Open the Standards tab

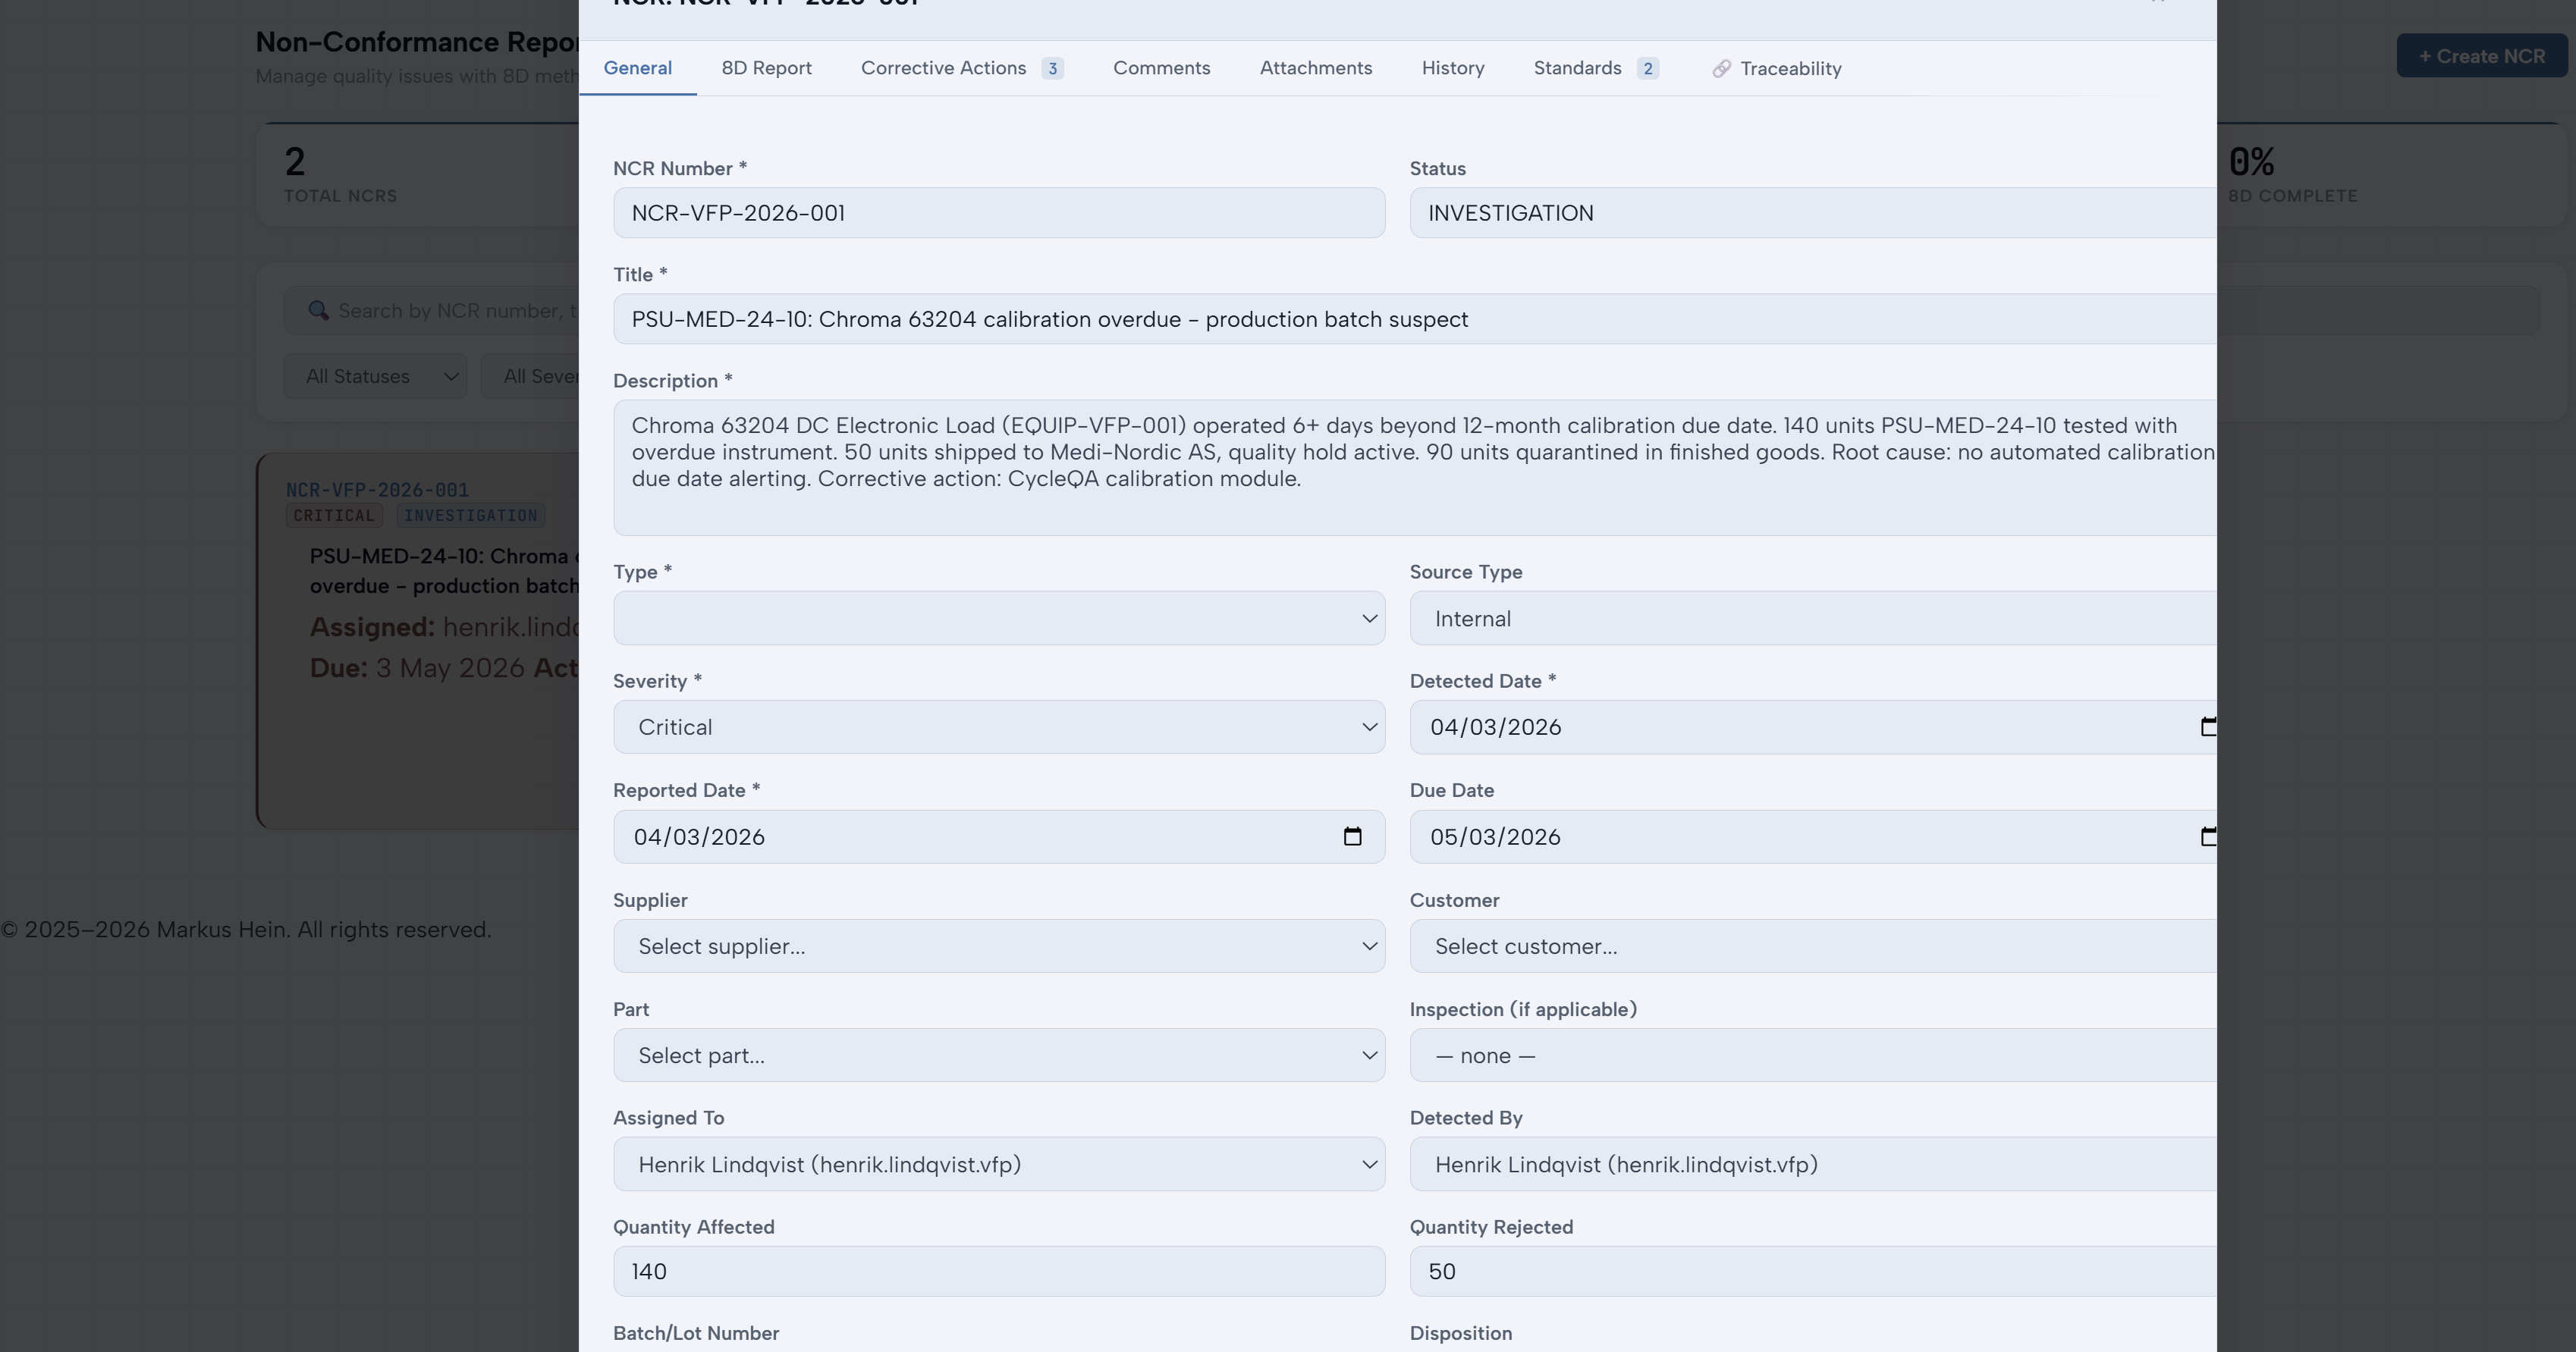(1596, 68)
